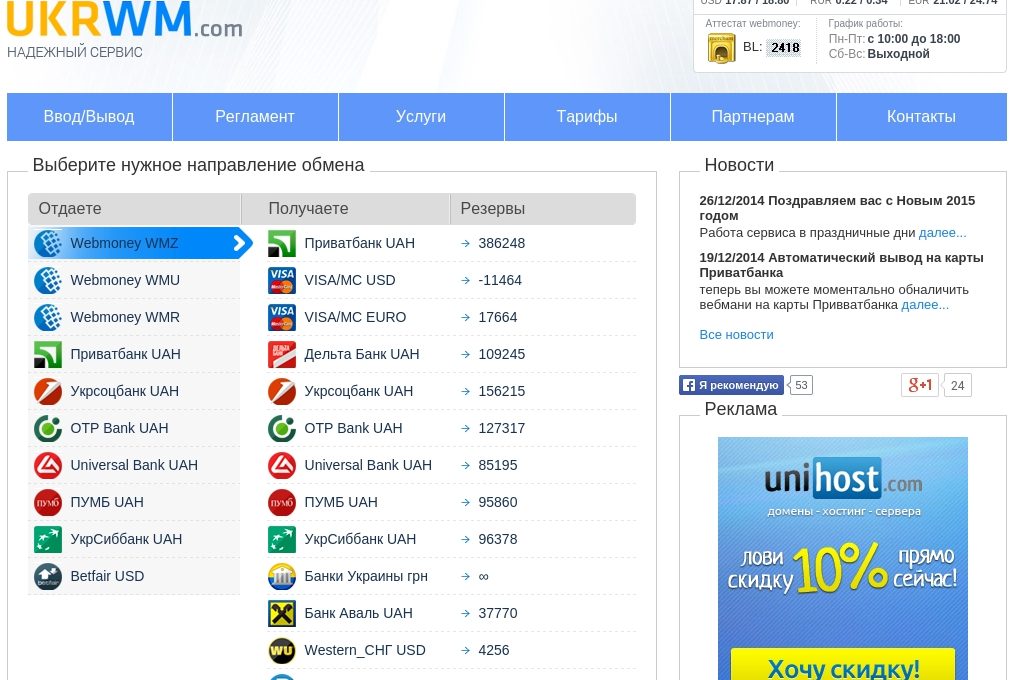
Task: Open the unihost.com advertisement banner
Action: point(843,559)
